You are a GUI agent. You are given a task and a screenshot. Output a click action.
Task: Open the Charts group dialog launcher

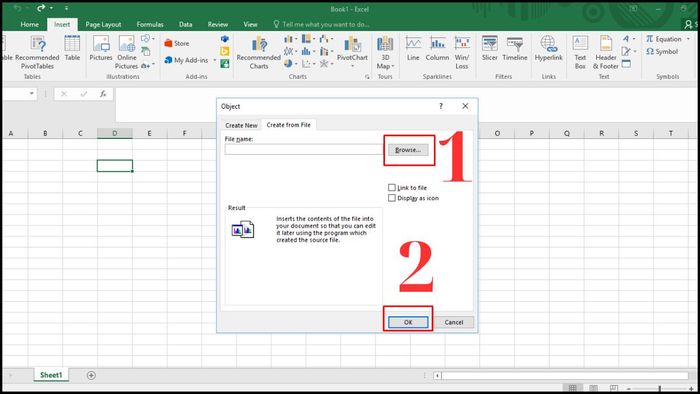(367, 77)
